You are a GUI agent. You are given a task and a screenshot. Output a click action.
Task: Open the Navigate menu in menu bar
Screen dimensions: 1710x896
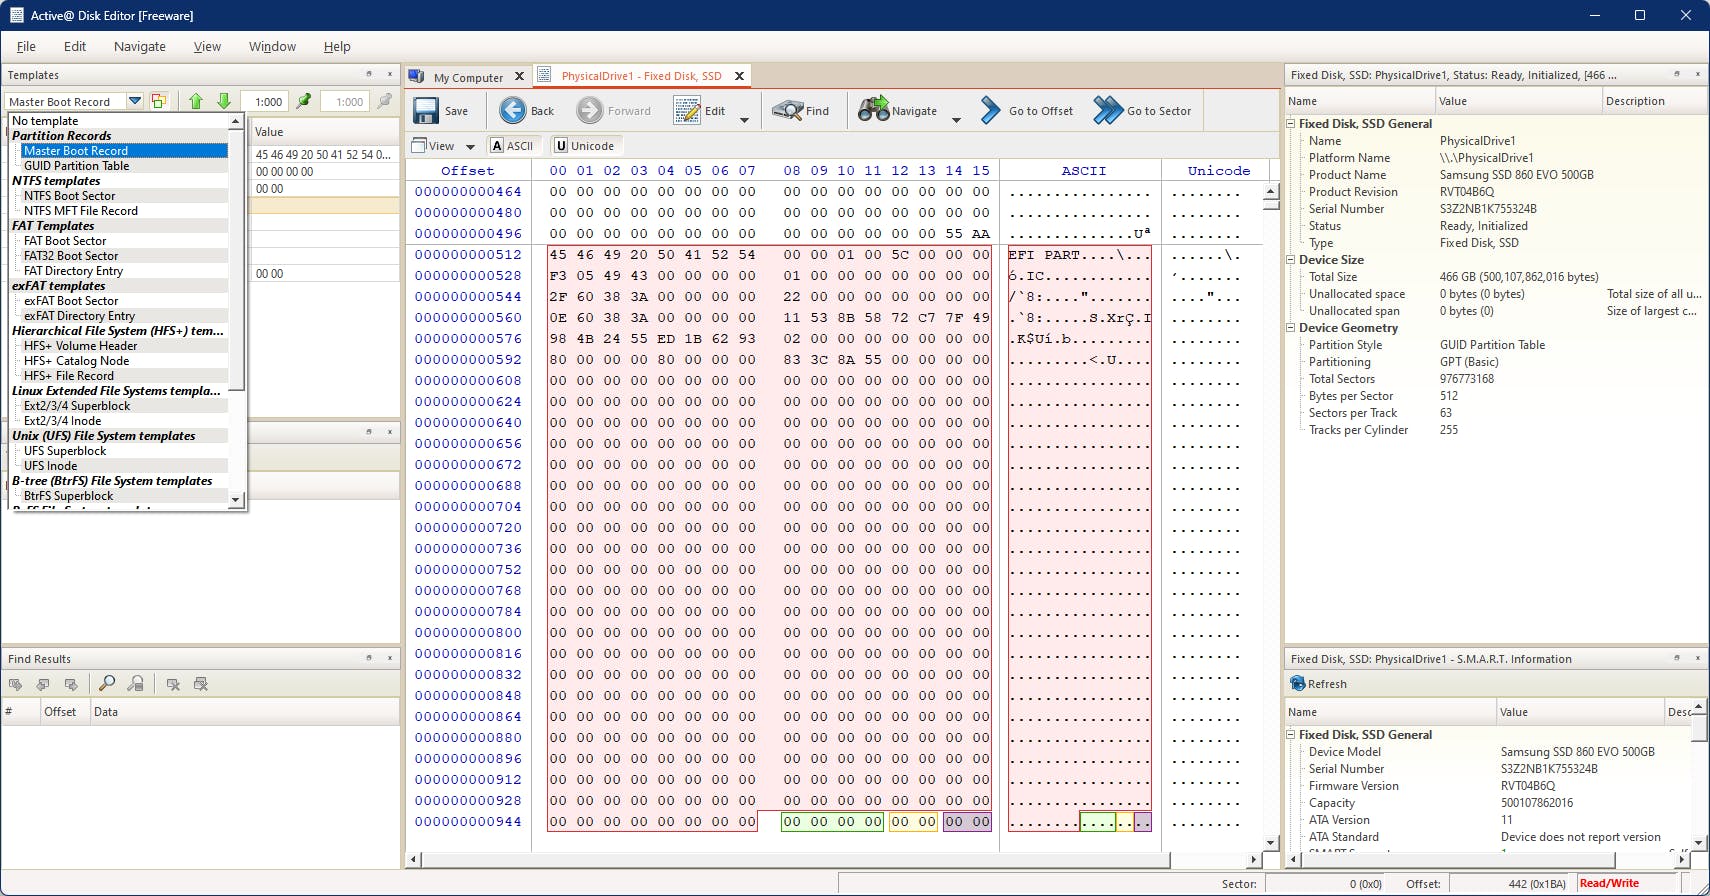click(x=139, y=46)
